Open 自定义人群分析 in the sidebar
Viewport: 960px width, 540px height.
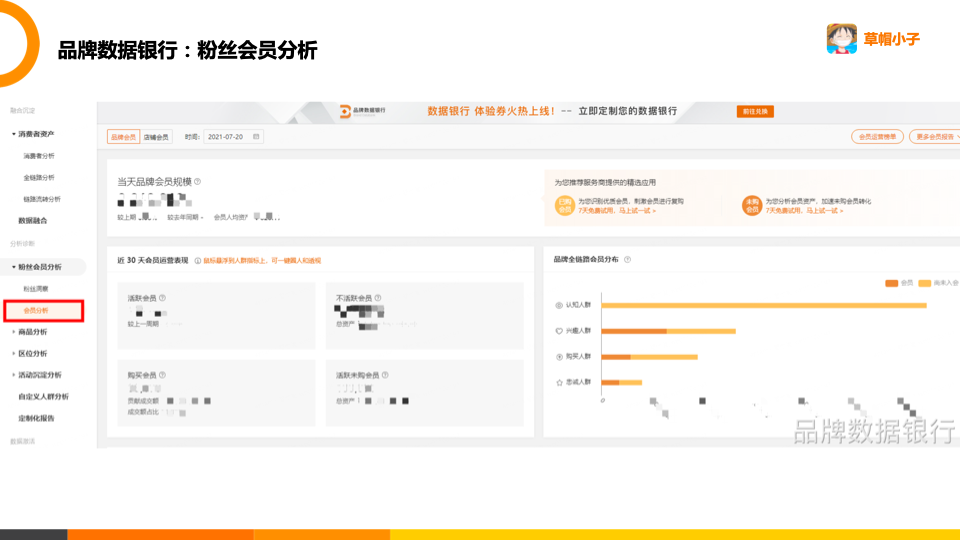point(43,397)
